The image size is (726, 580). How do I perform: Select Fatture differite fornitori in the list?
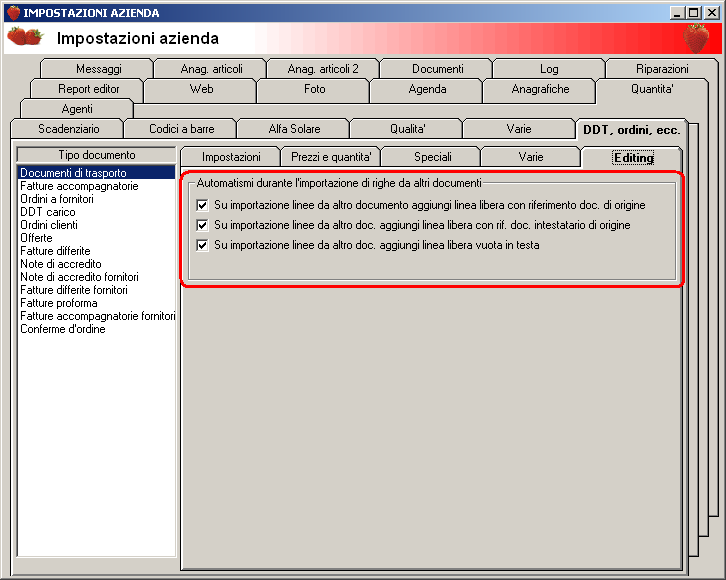(x=96, y=290)
